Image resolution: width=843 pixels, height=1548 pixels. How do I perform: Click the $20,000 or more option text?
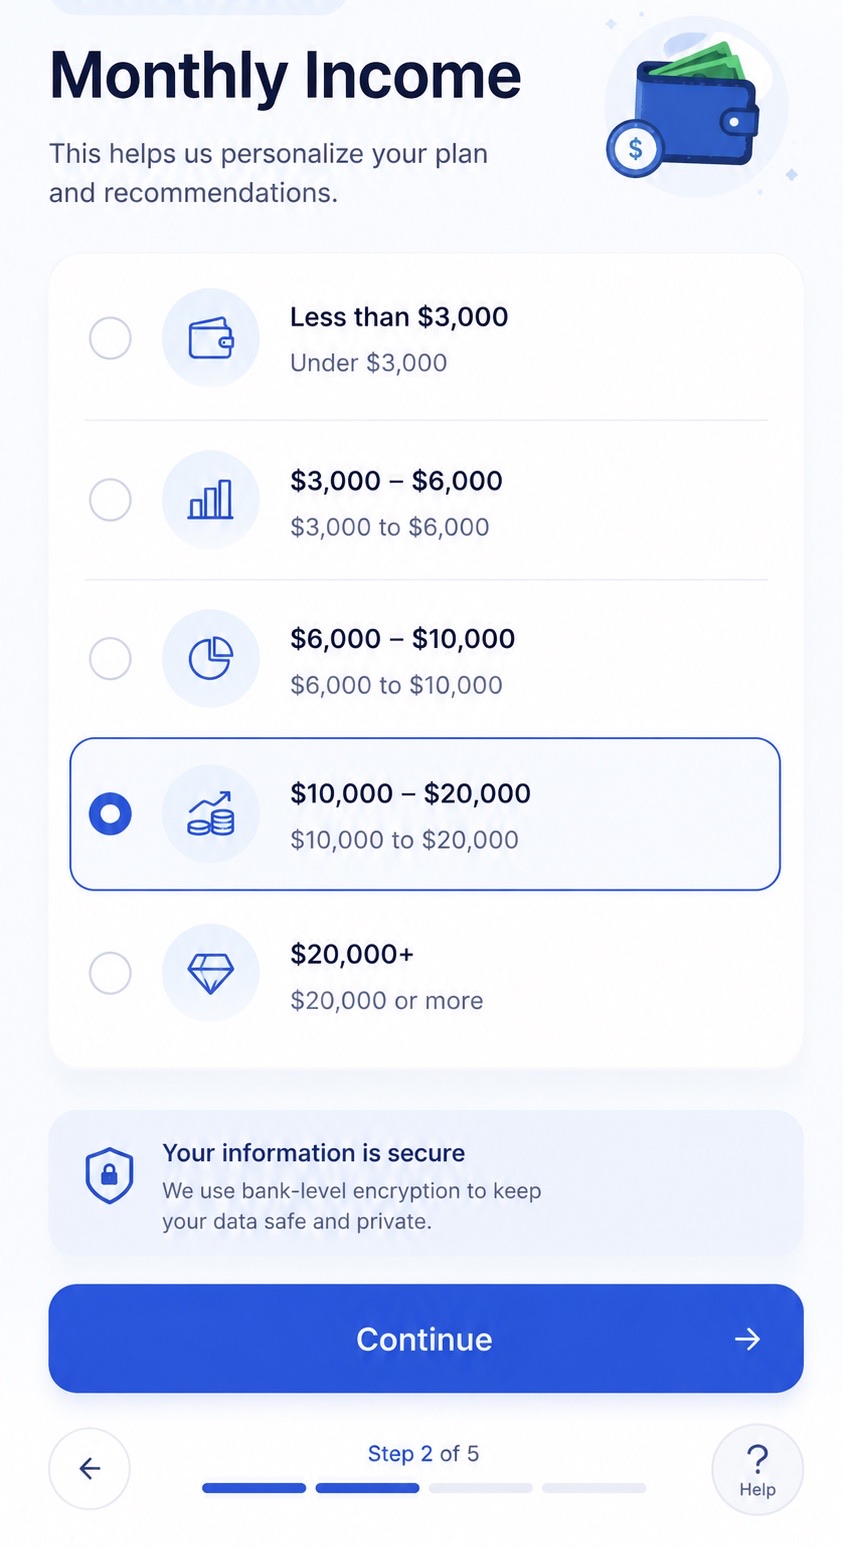(x=387, y=1001)
